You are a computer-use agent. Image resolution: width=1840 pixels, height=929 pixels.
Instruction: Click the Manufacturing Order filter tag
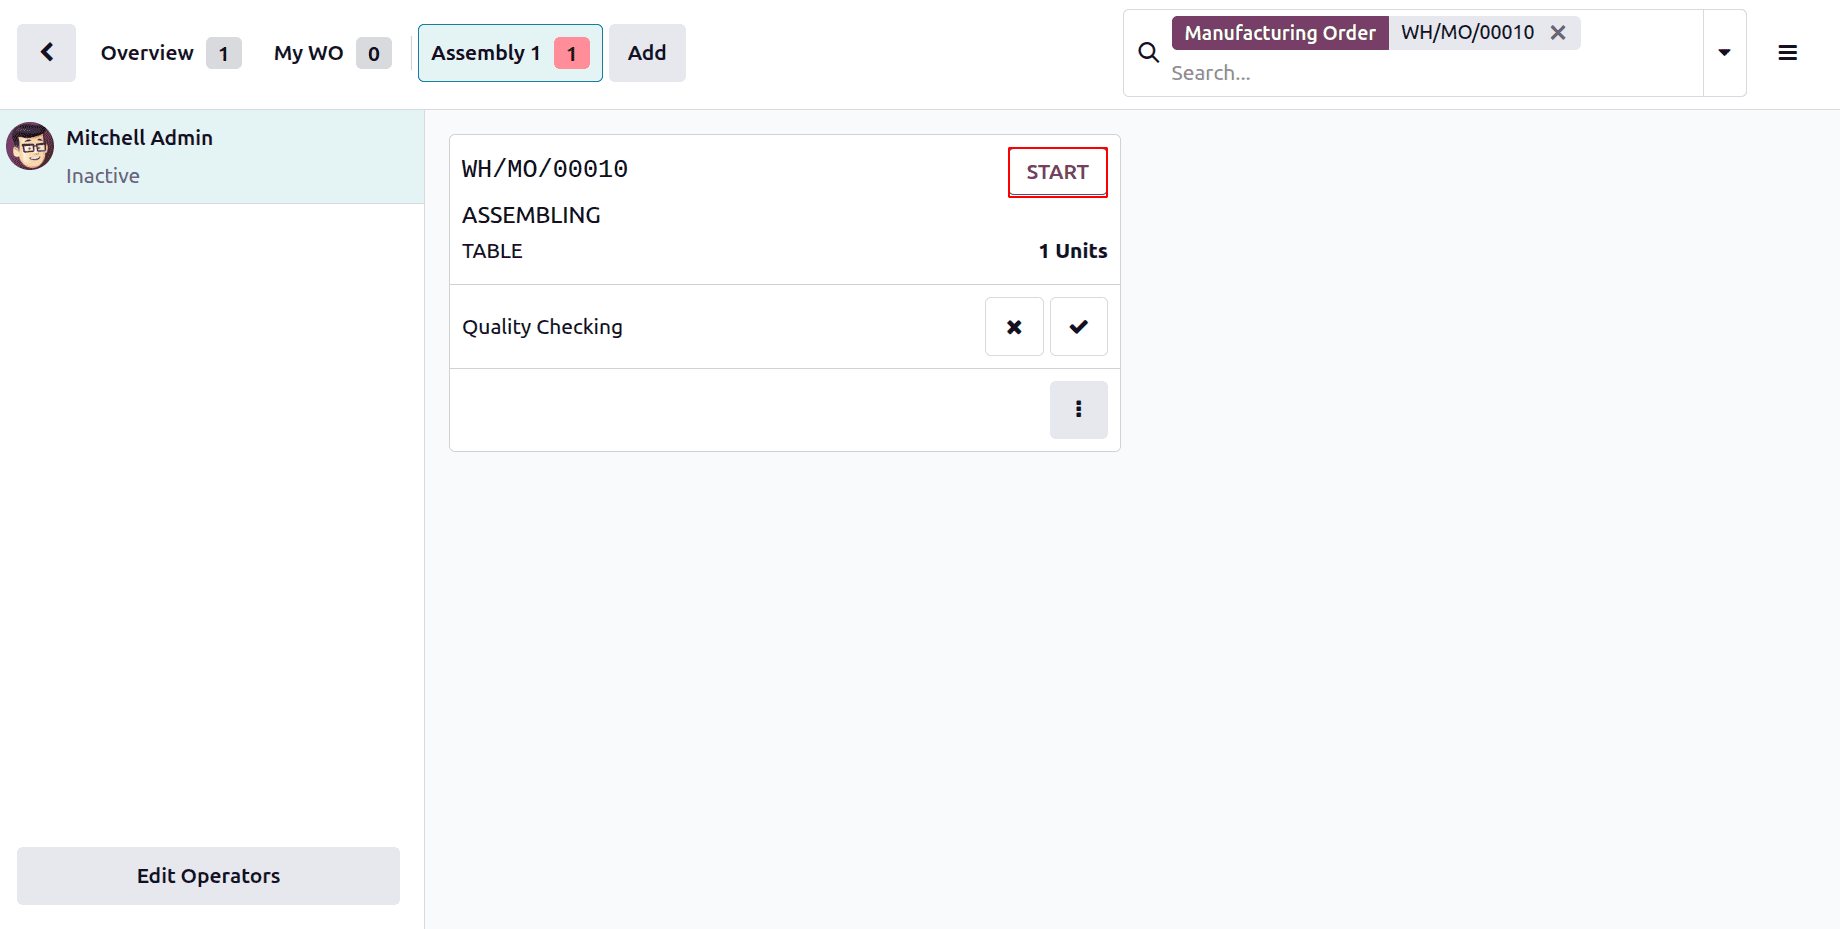(x=1280, y=33)
